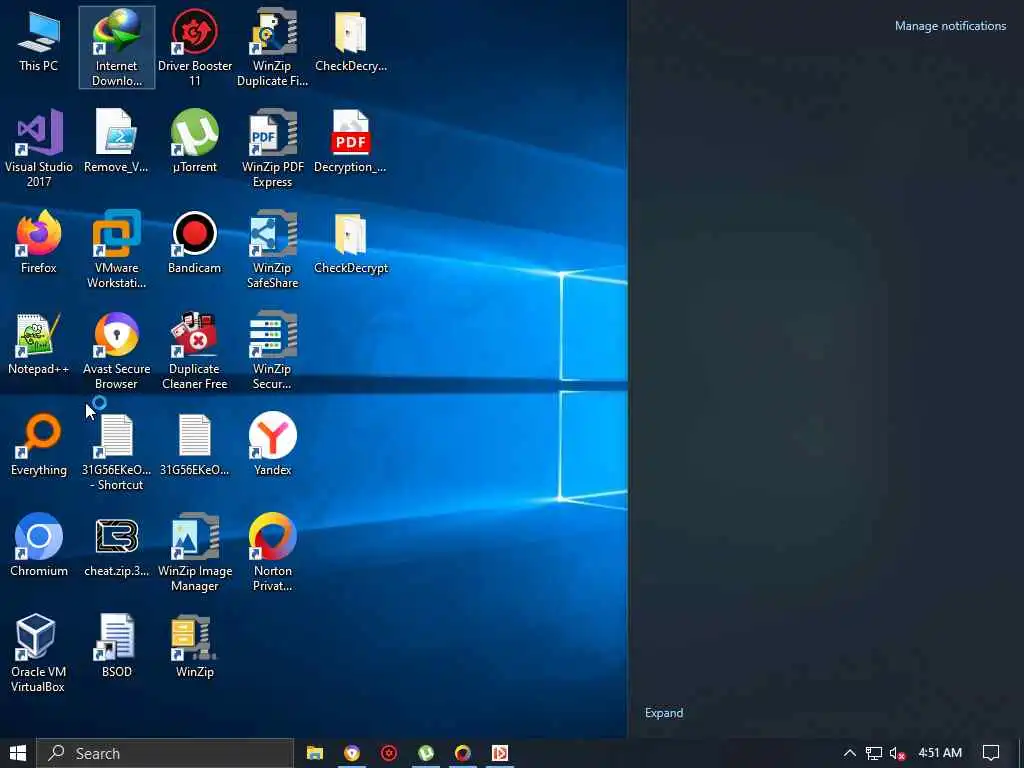Click Expand in the Action Center
Image resolution: width=1024 pixels, height=768 pixels.
tap(664, 713)
